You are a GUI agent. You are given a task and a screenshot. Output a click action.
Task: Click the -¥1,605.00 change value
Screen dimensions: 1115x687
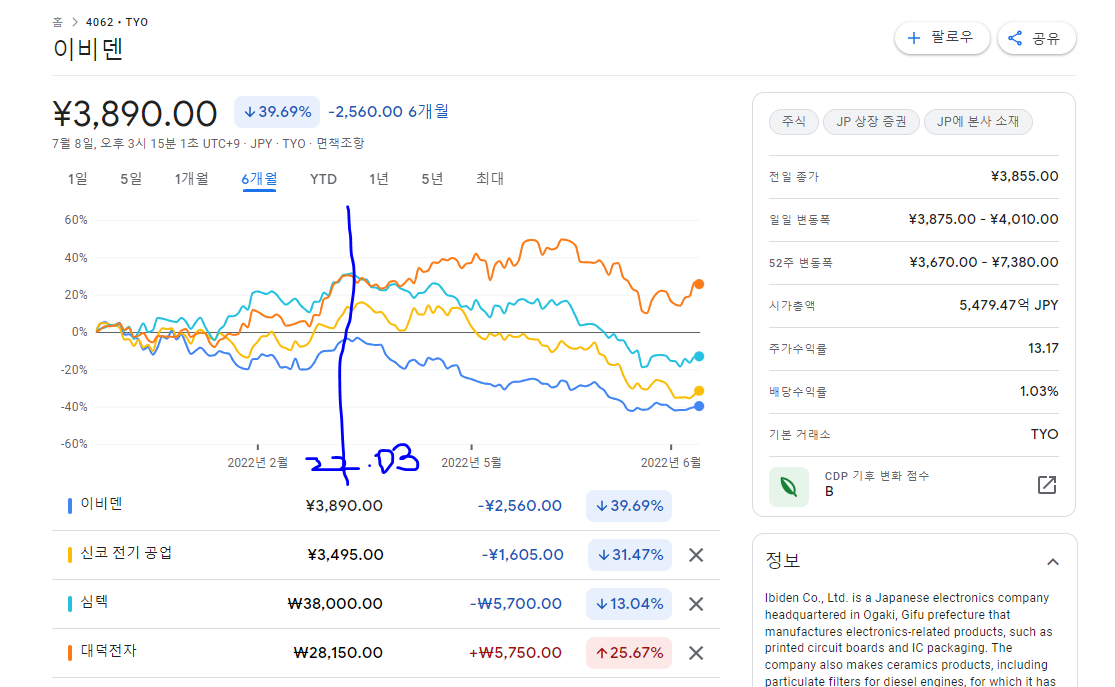(x=523, y=555)
